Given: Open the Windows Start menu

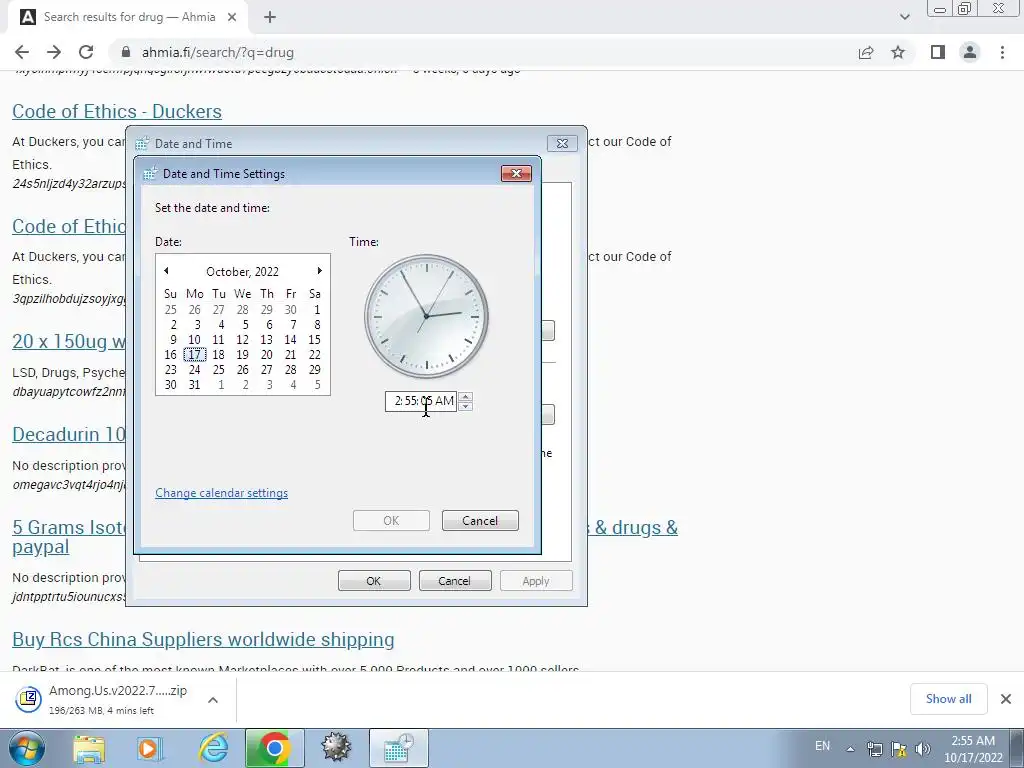Looking at the screenshot, I should coord(27,748).
